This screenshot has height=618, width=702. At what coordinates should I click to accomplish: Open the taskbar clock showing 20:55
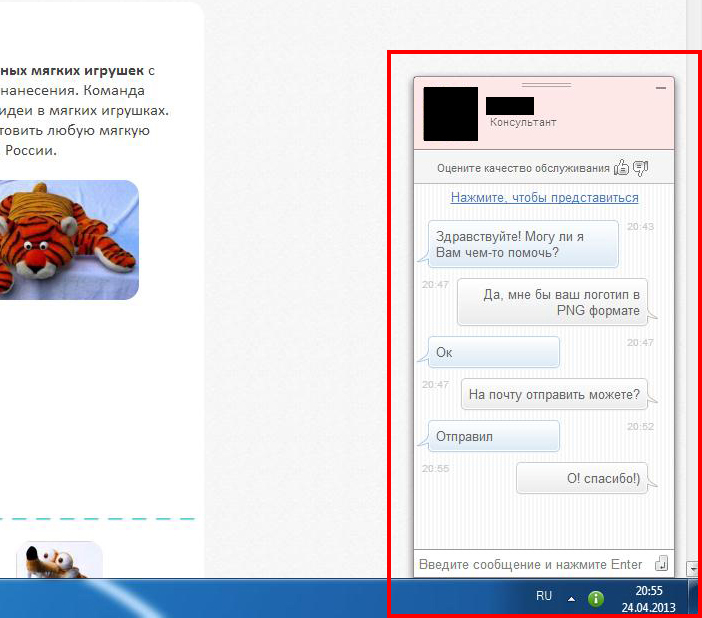[648, 599]
